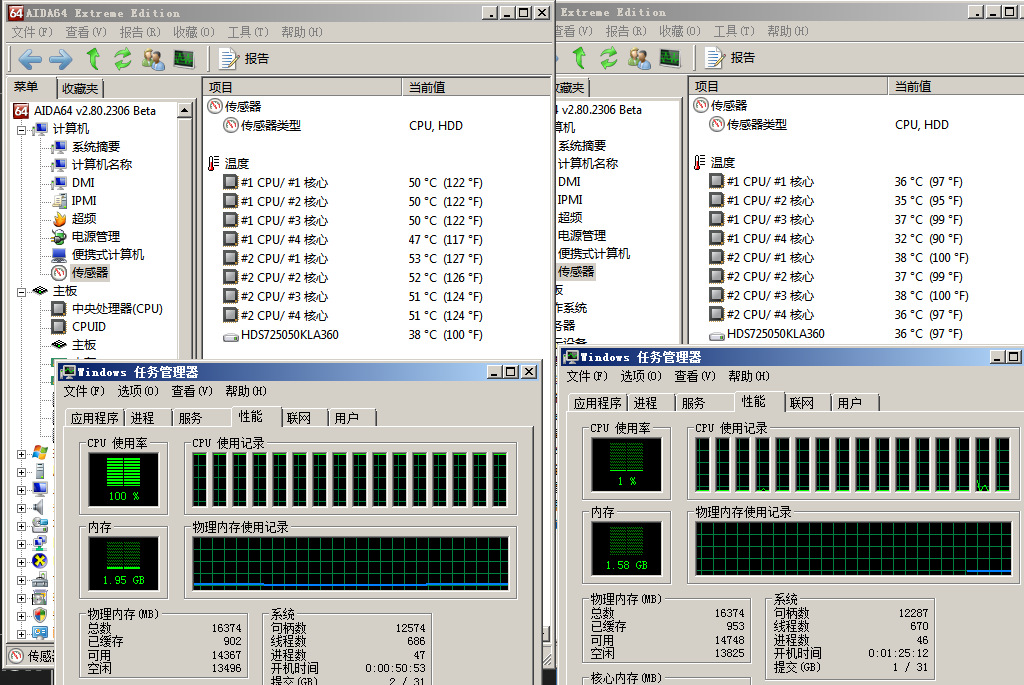1024x685 pixels.
Task: Click the DirectX X icon in left tree
Action: point(40,561)
